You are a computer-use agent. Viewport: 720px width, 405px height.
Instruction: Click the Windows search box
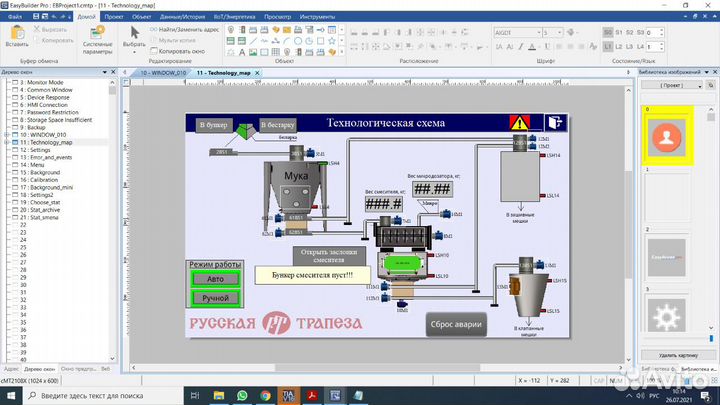point(102,395)
